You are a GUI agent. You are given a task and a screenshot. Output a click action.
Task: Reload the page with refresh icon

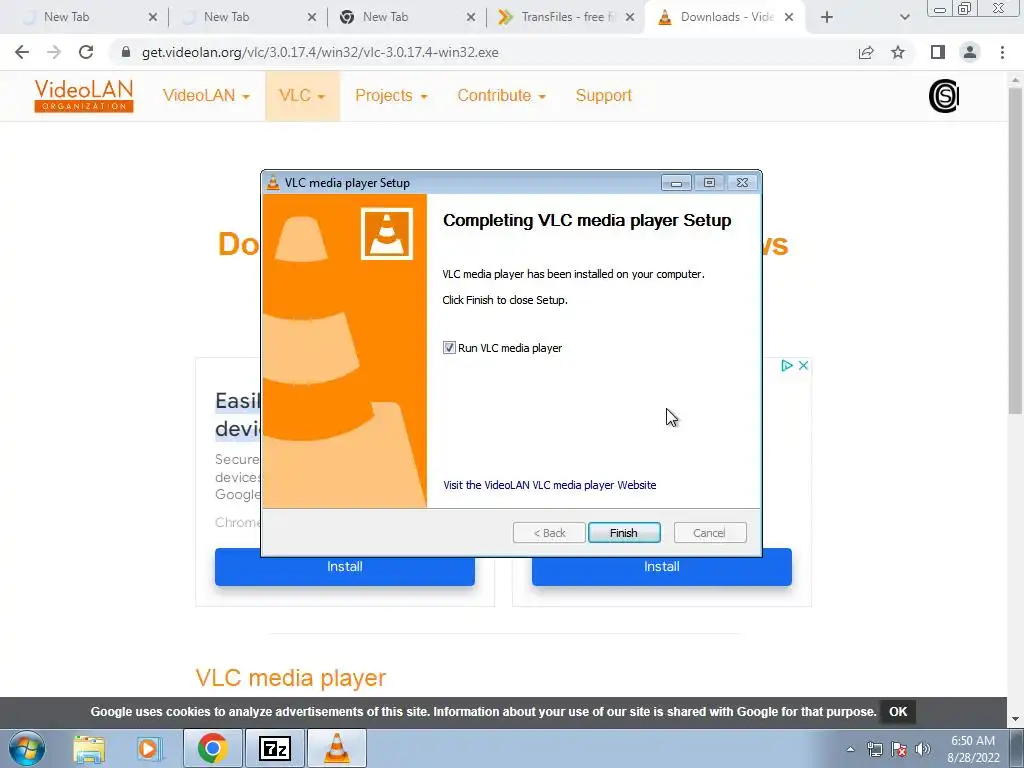pos(86,52)
